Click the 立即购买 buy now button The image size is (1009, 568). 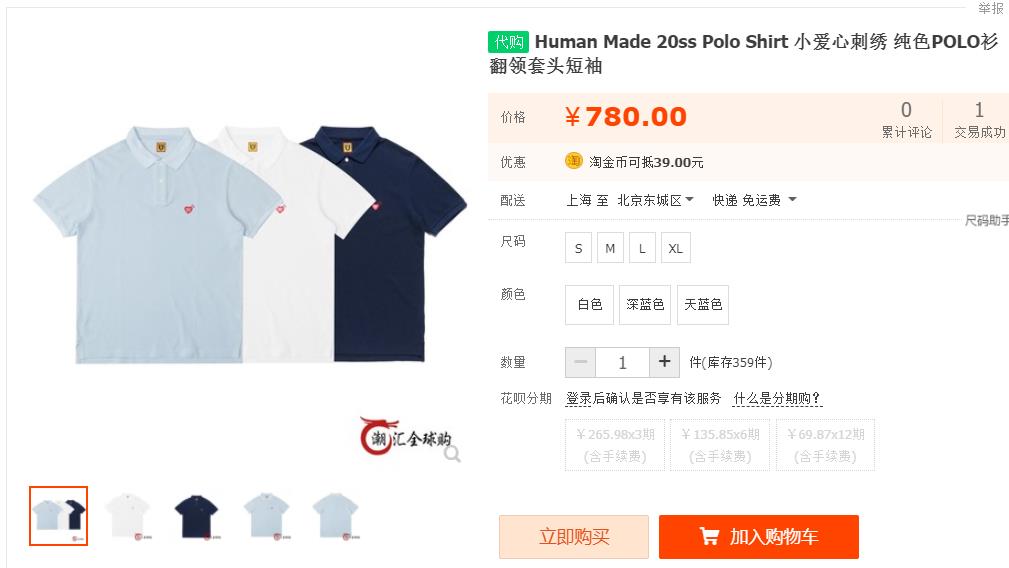574,536
